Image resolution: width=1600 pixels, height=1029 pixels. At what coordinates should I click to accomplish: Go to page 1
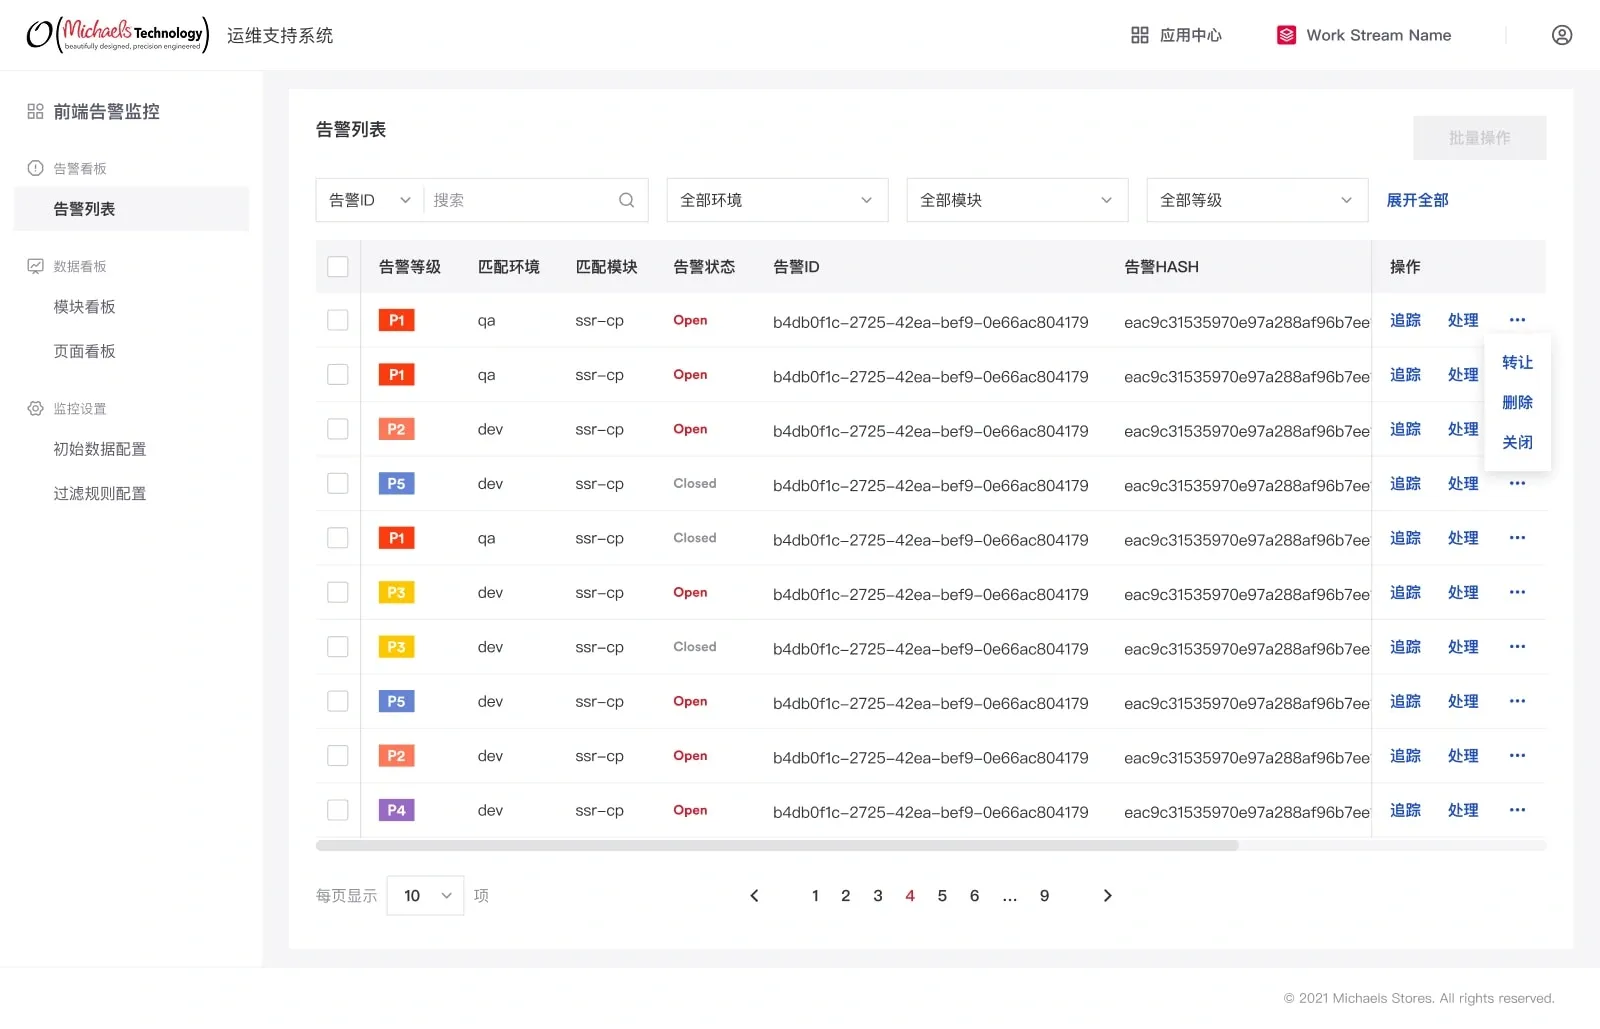pos(815,896)
